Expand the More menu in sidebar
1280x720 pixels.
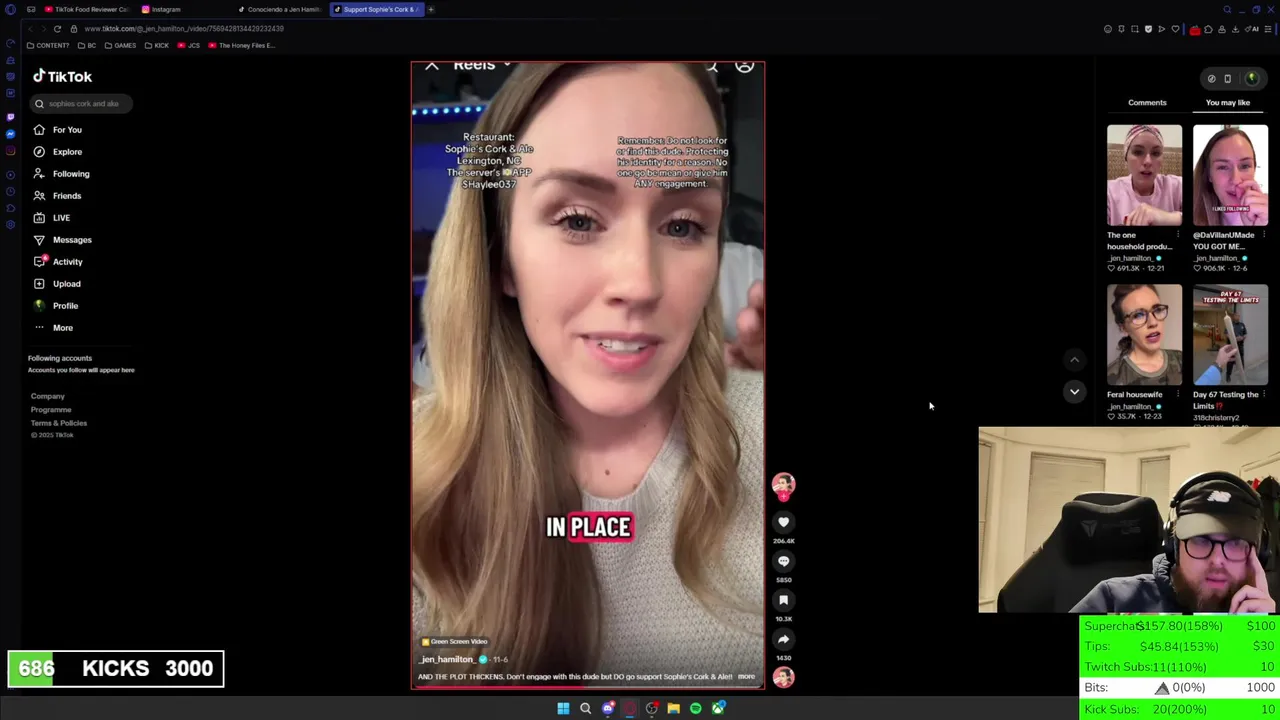53,328
